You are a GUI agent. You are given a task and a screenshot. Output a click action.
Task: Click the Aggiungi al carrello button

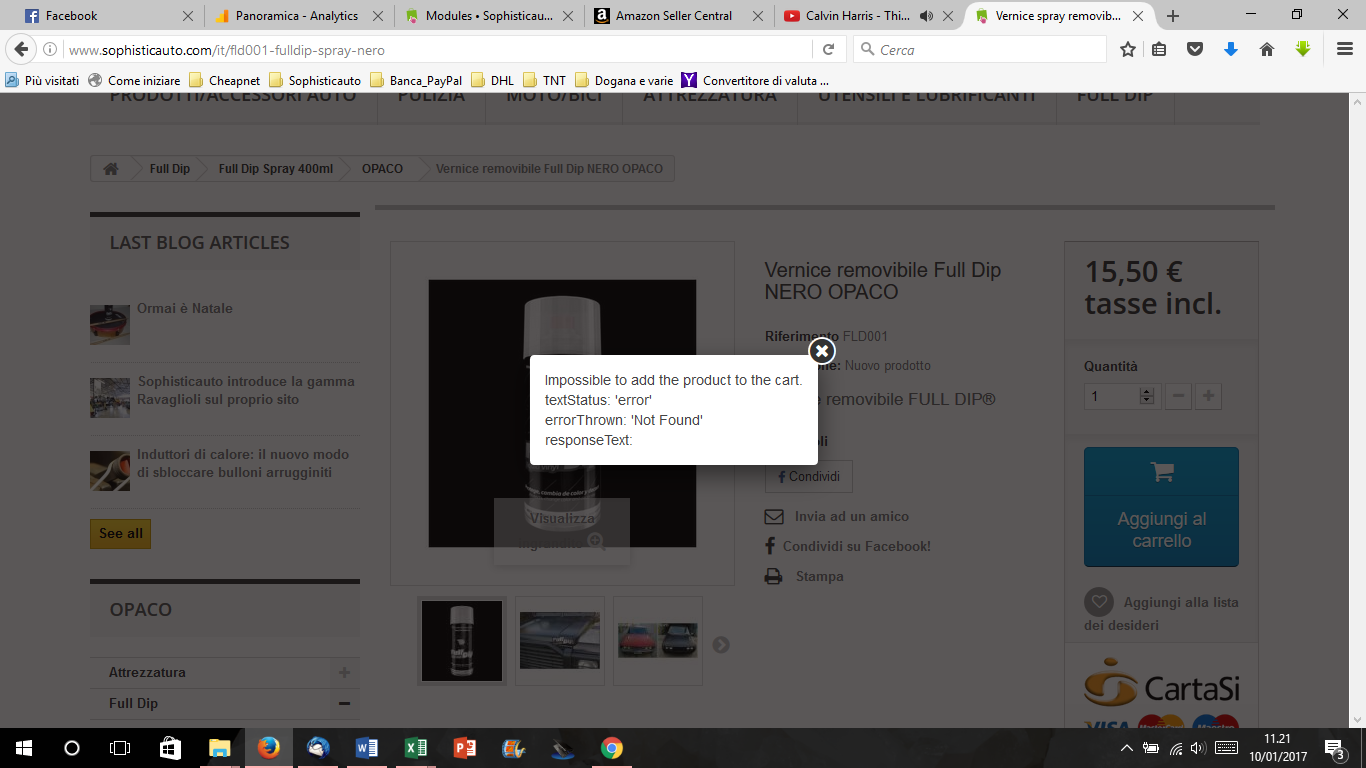[x=1161, y=507]
